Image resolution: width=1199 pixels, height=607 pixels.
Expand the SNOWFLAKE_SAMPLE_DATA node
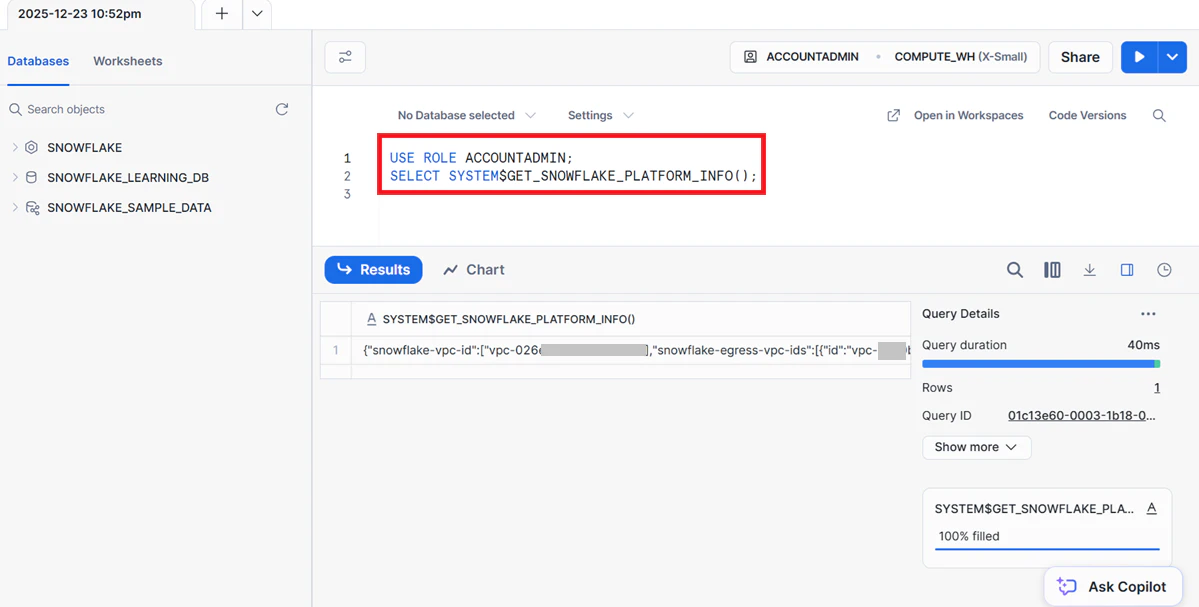coord(15,207)
